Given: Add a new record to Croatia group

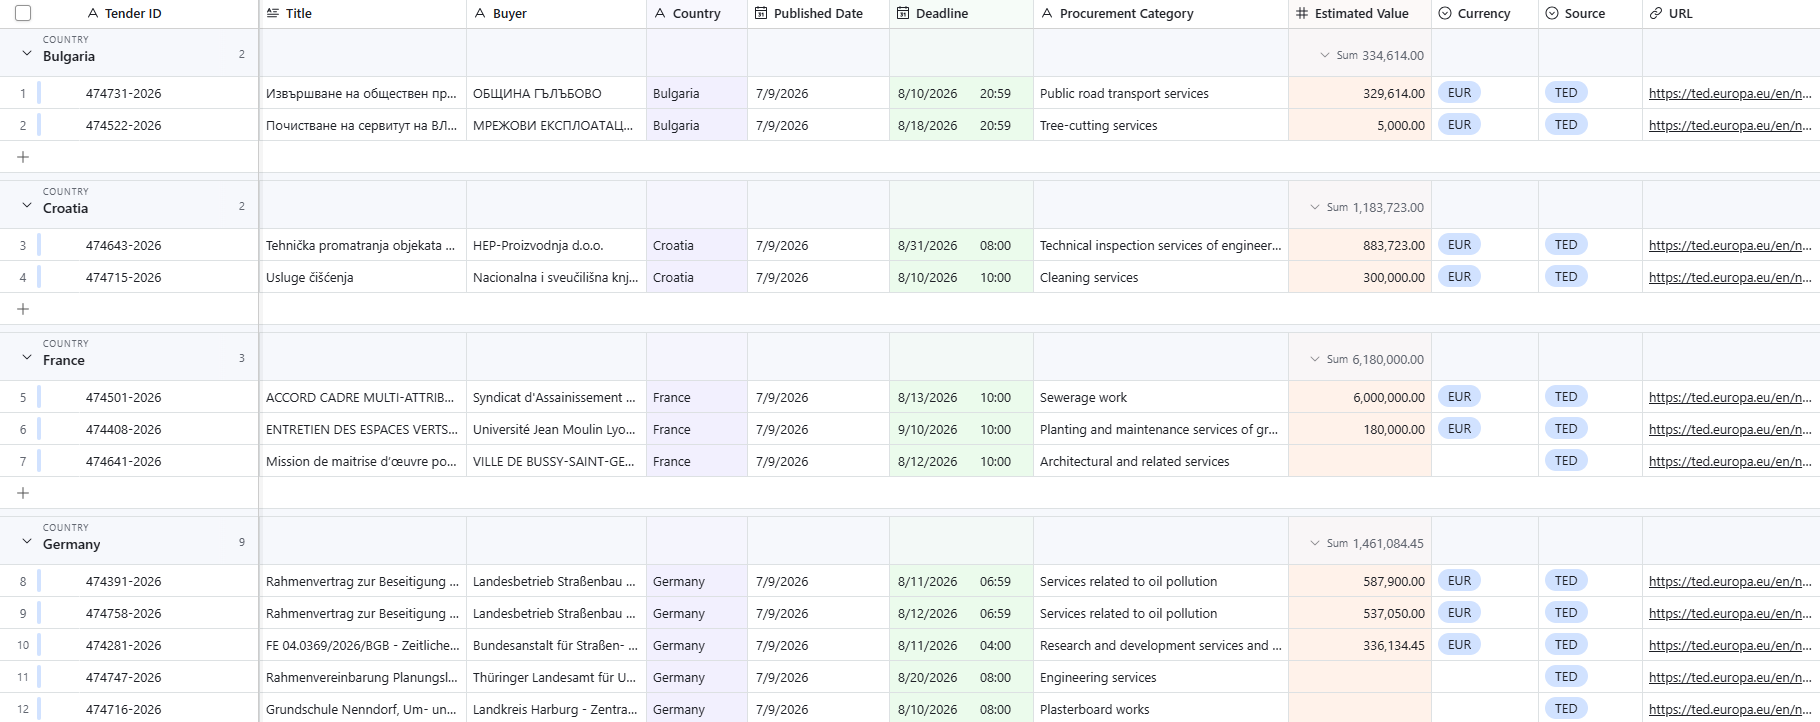Looking at the screenshot, I should click(x=23, y=309).
